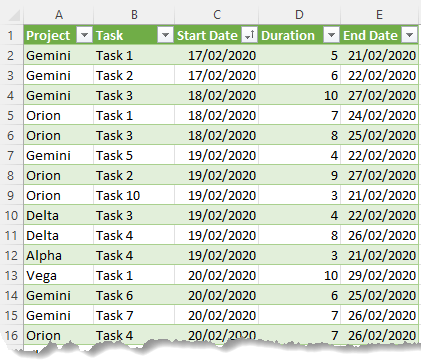The image size is (421, 362).
Task: Click the Start Date sorted filter button
Action: coord(249,35)
